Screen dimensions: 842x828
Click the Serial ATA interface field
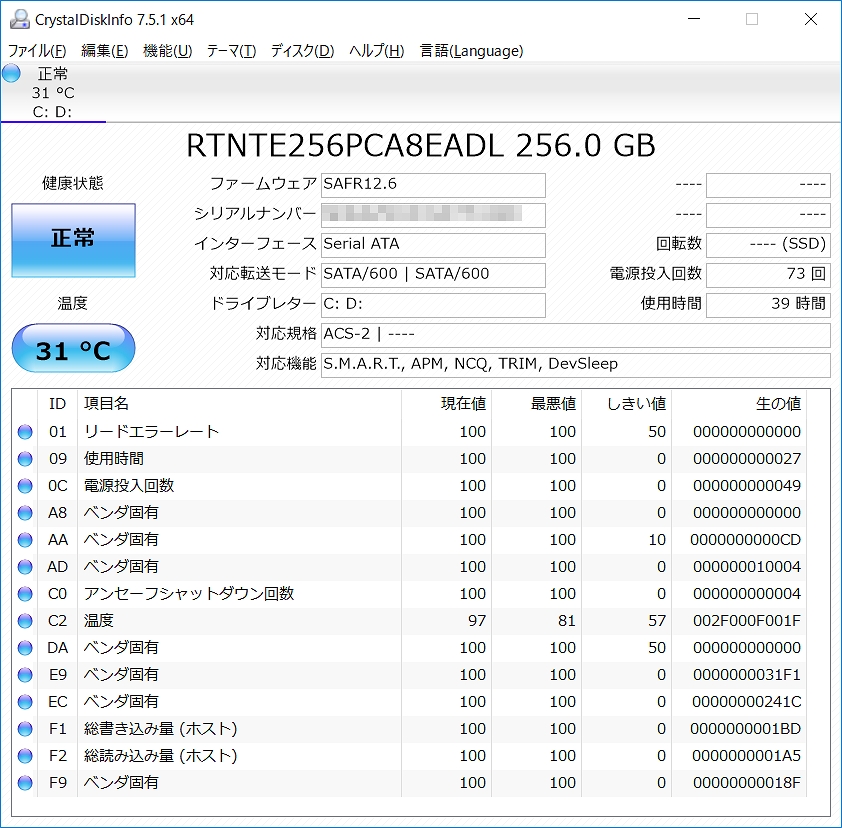[433, 245]
